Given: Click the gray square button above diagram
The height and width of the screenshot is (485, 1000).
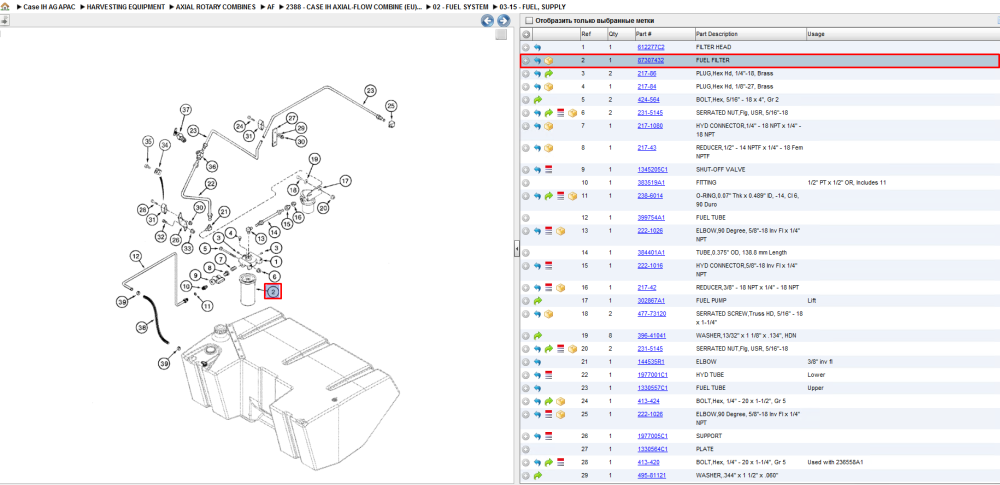Looking at the screenshot, I should tap(501, 34).
